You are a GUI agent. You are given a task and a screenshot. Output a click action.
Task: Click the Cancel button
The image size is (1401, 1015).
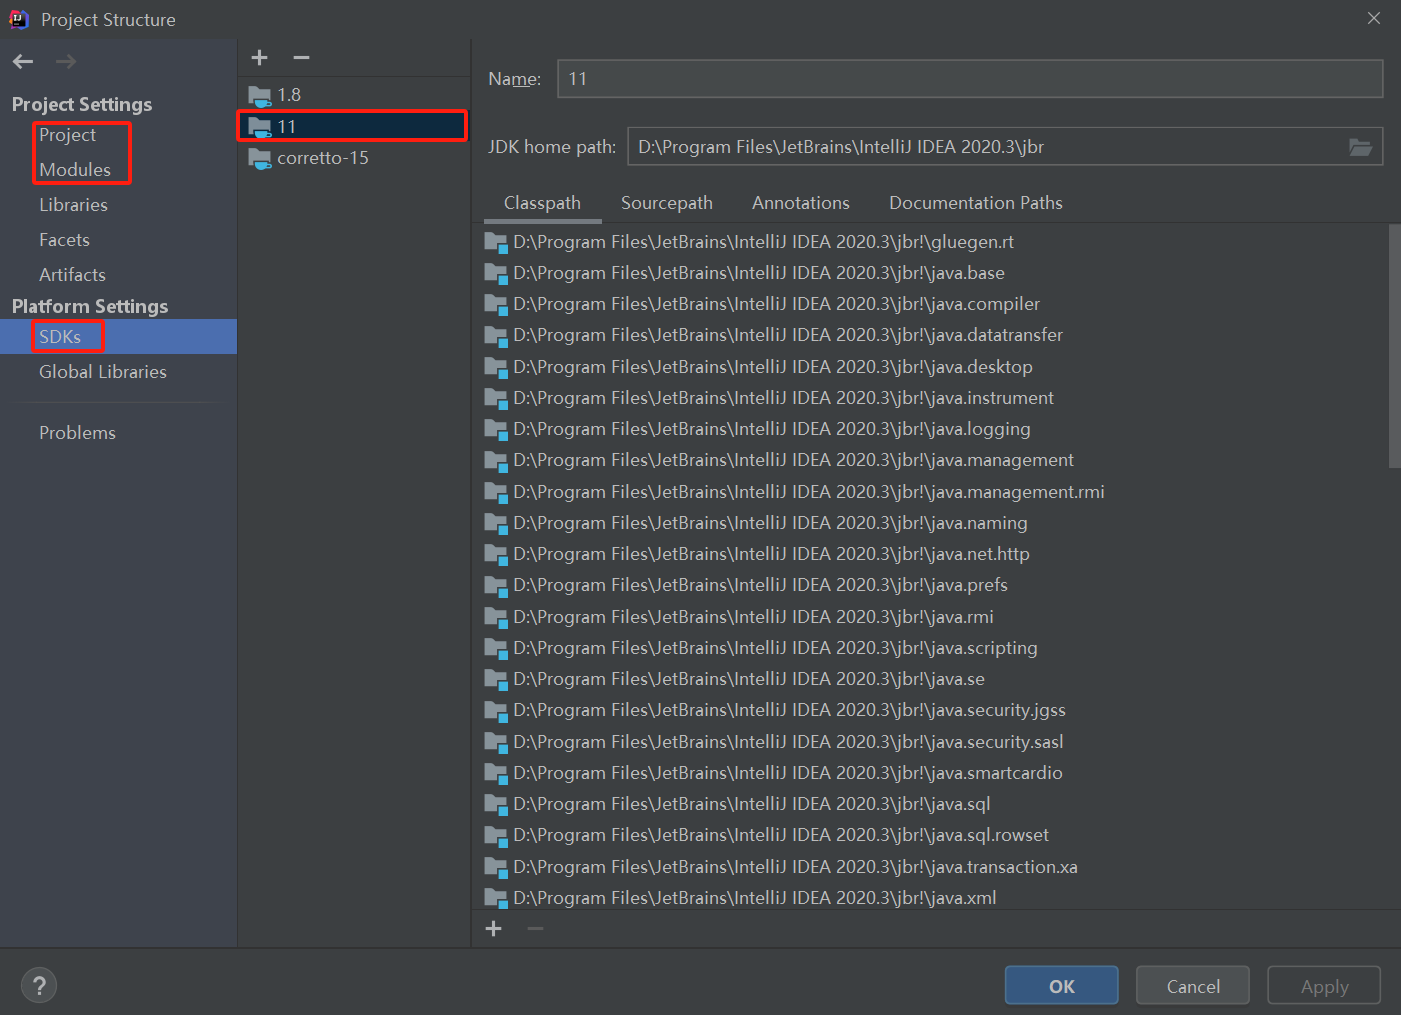[1193, 986]
